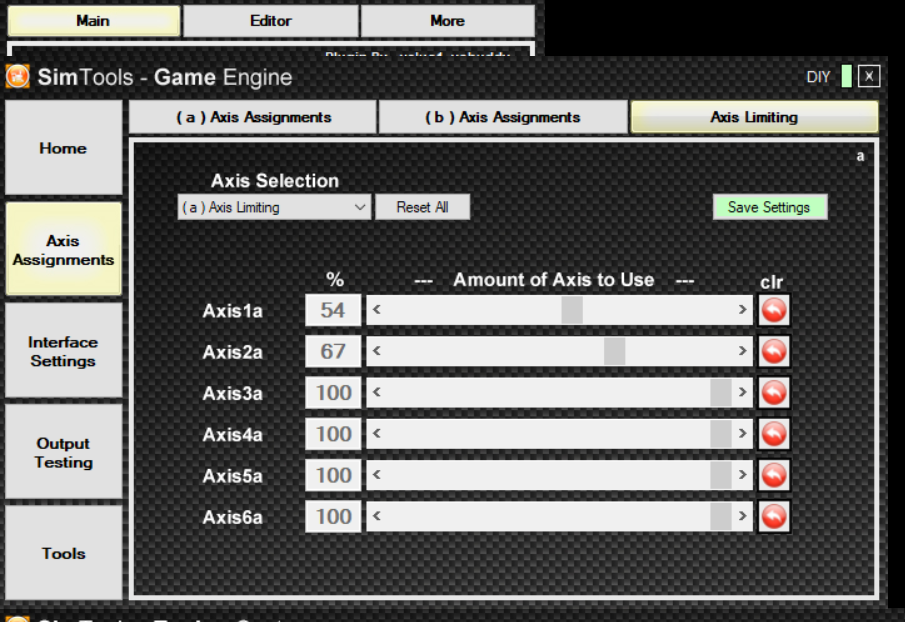Click the Axis6a slider thumb
The image size is (905, 622).
[x=721, y=516]
